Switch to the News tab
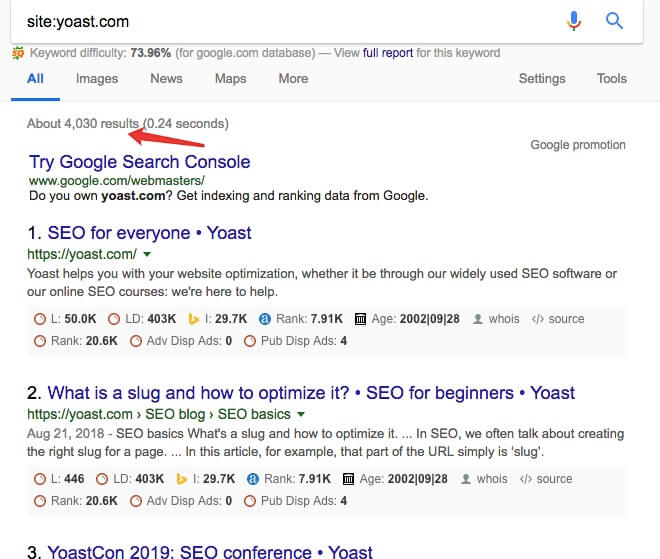Viewport: 660px width, 559px height. click(x=166, y=79)
